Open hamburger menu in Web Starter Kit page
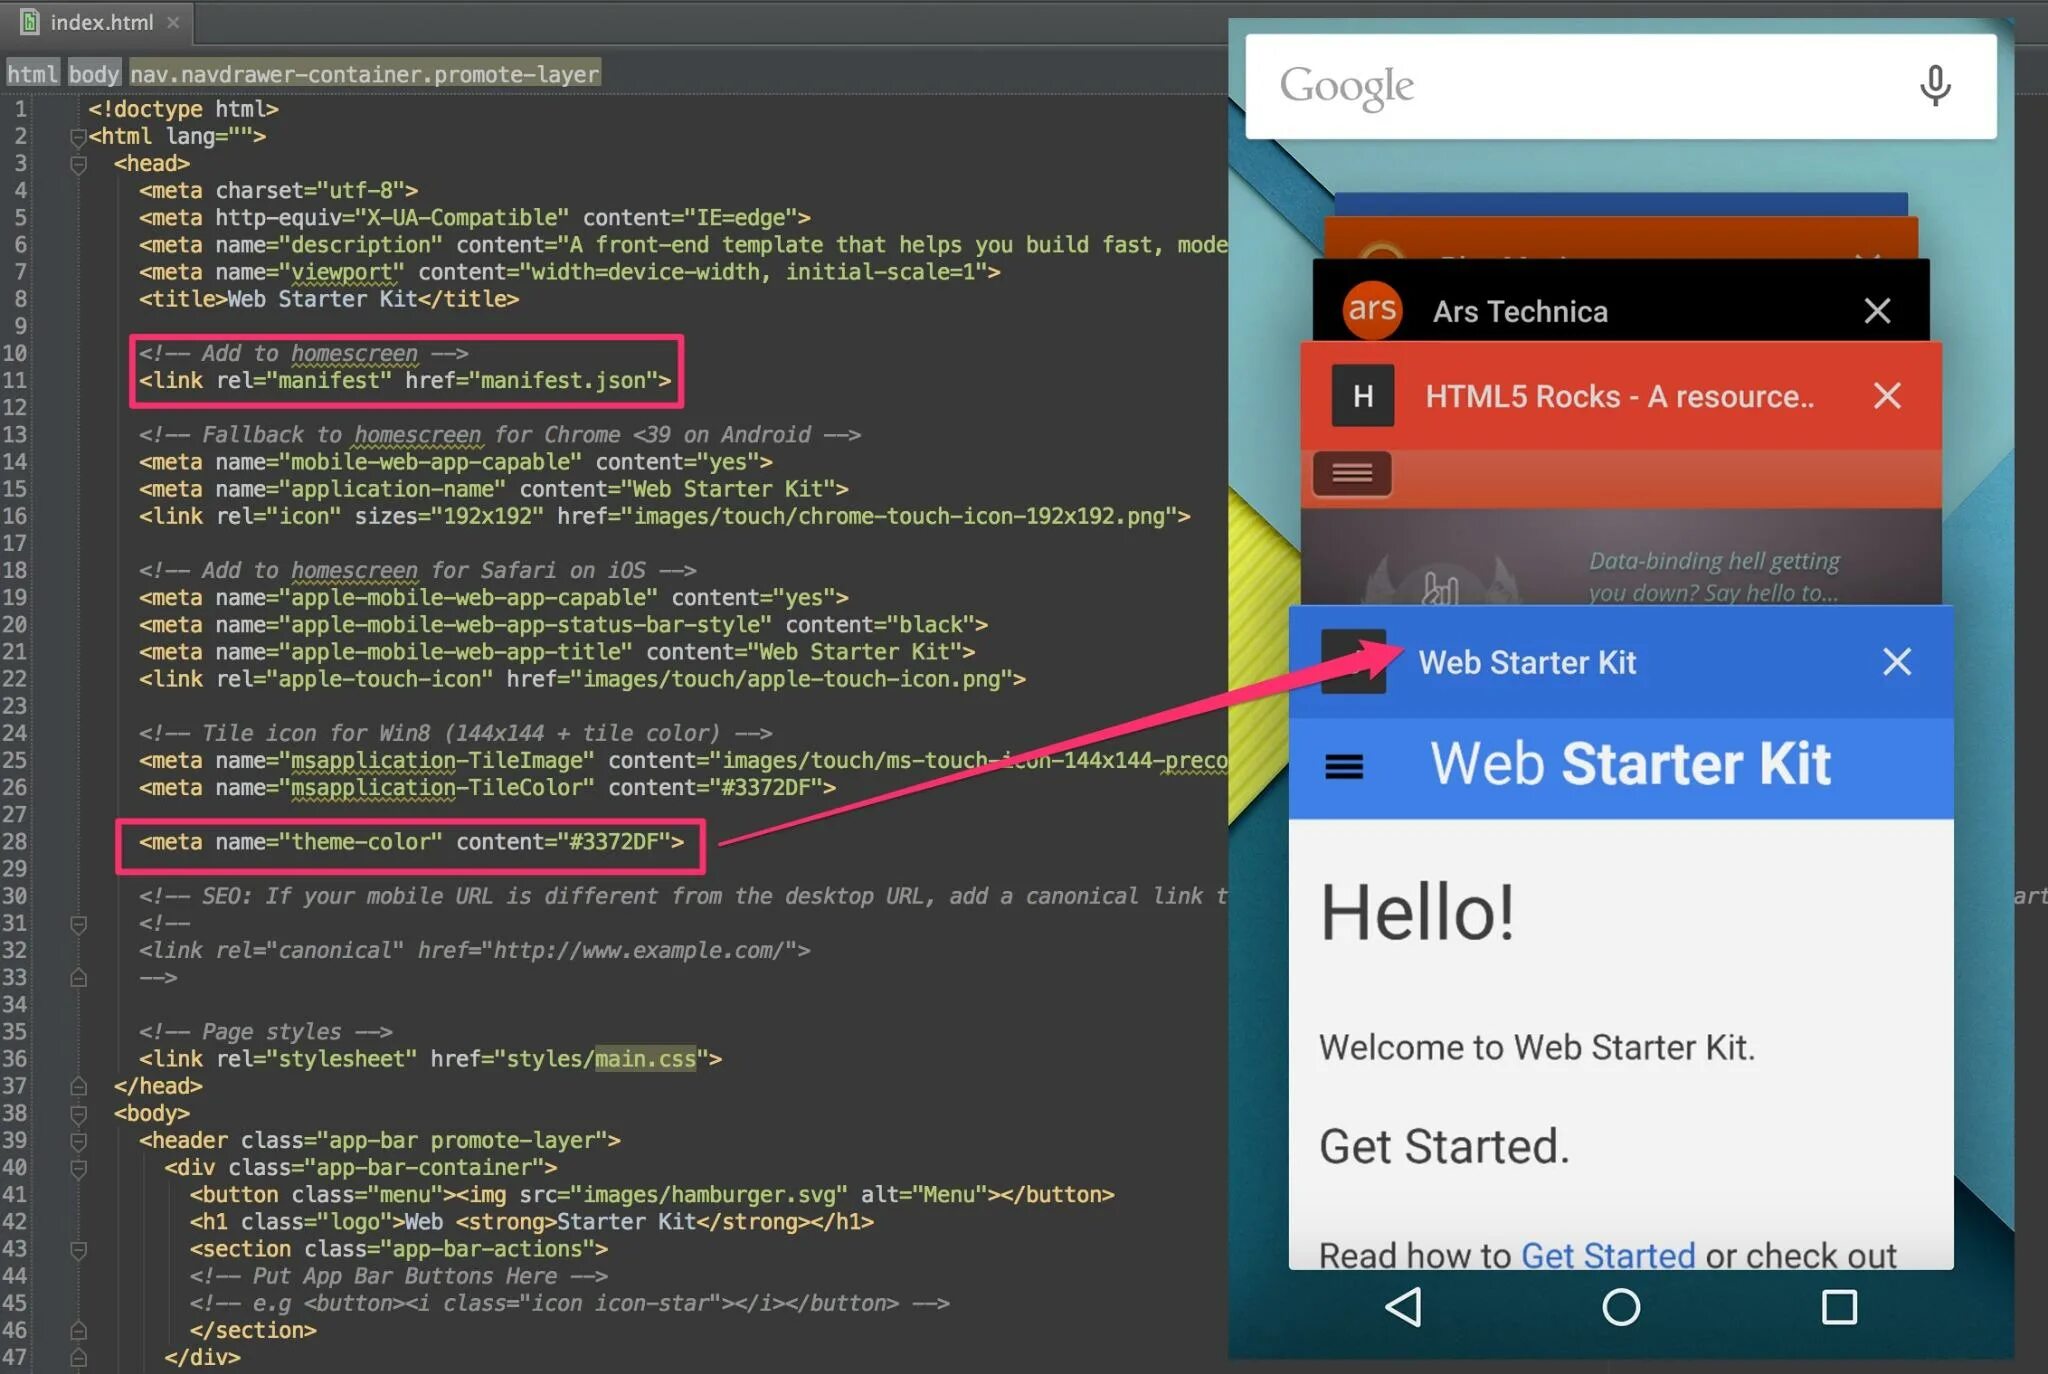 click(x=1343, y=767)
